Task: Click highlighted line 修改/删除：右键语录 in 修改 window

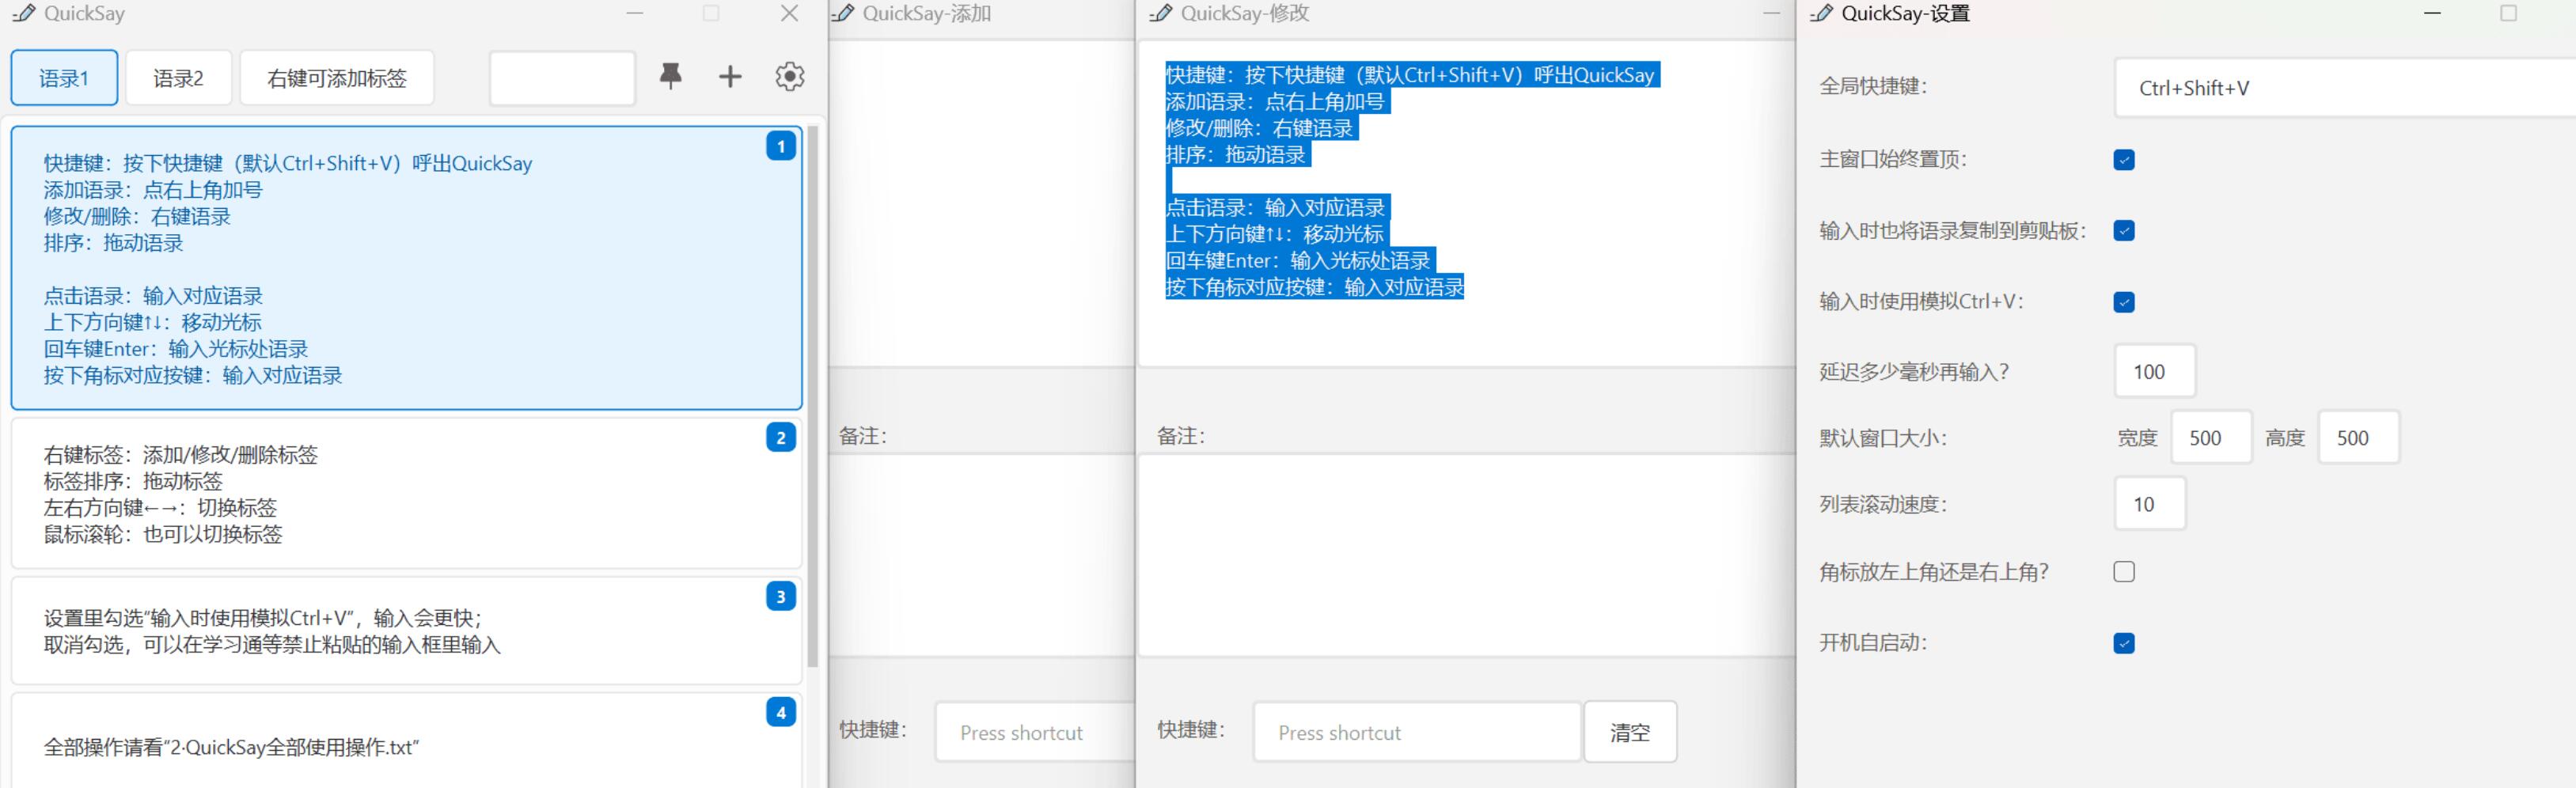Action: pos(1258,128)
